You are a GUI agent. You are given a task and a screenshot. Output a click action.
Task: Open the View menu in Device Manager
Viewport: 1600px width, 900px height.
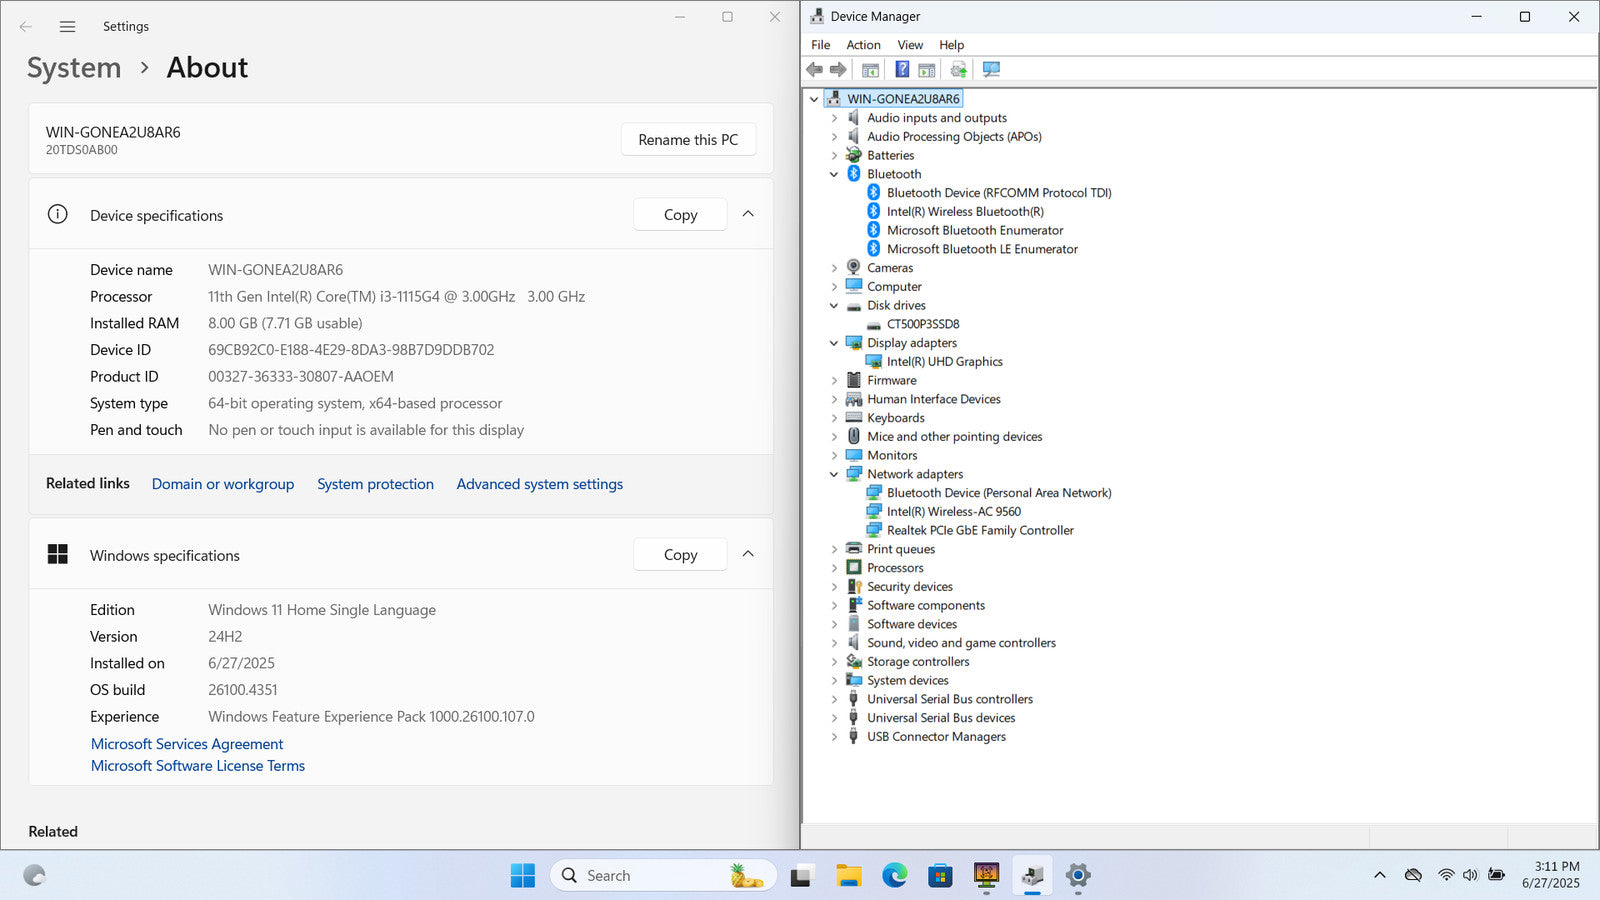click(x=909, y=45)
